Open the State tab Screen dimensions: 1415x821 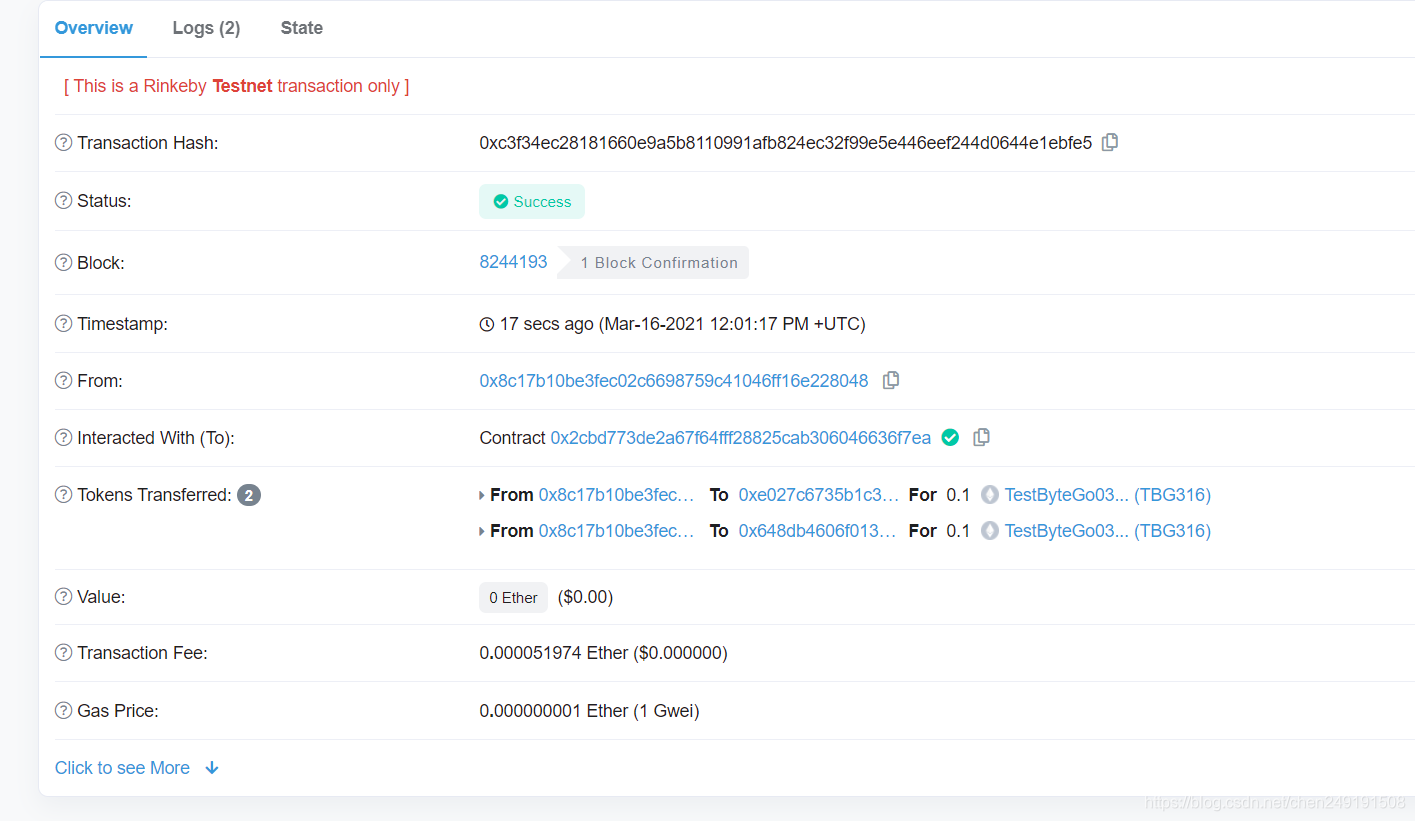click(x=302, y=28)
